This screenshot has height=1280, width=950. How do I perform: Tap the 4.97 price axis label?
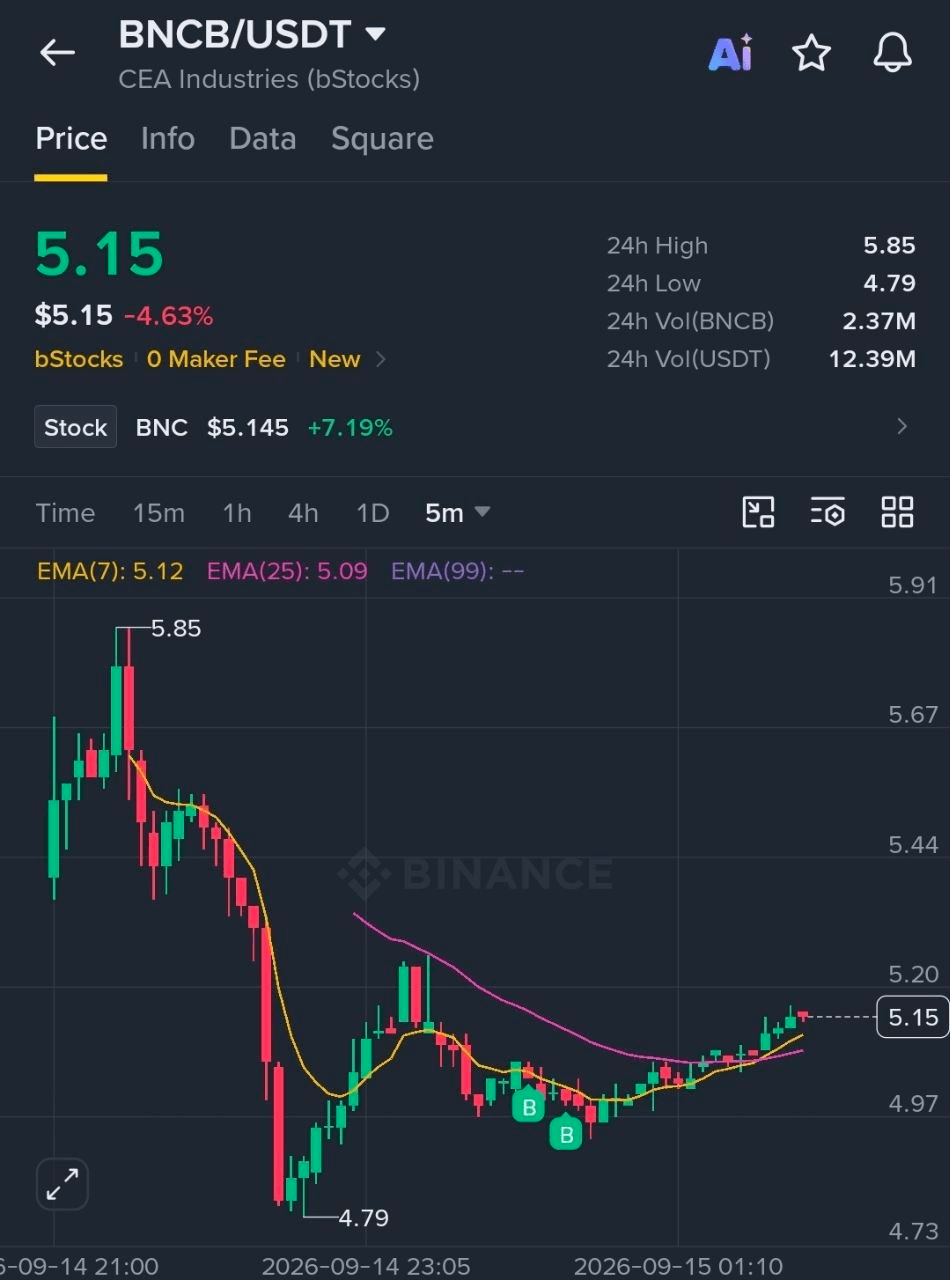[x=913, y=1104]
